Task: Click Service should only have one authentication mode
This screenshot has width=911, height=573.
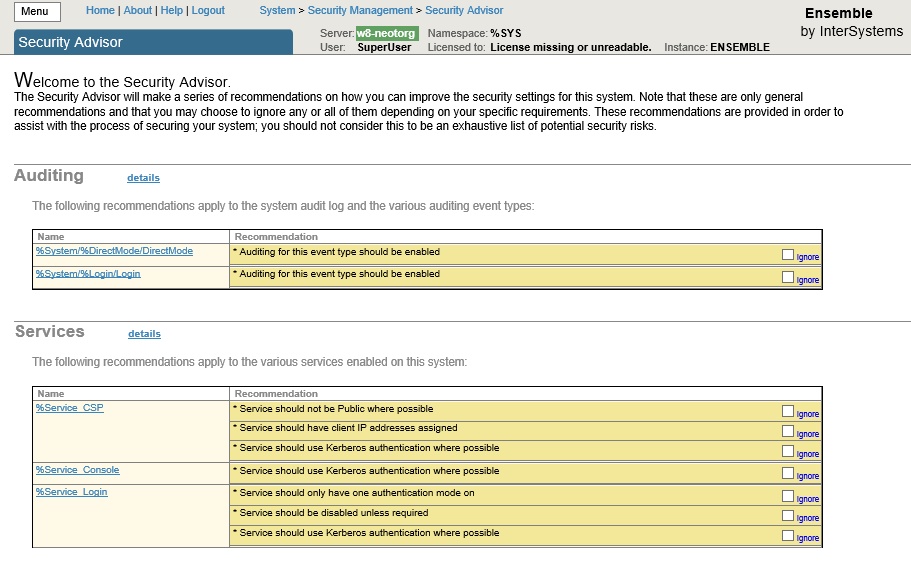Action: pyautogui.click(x=357, y=493)
